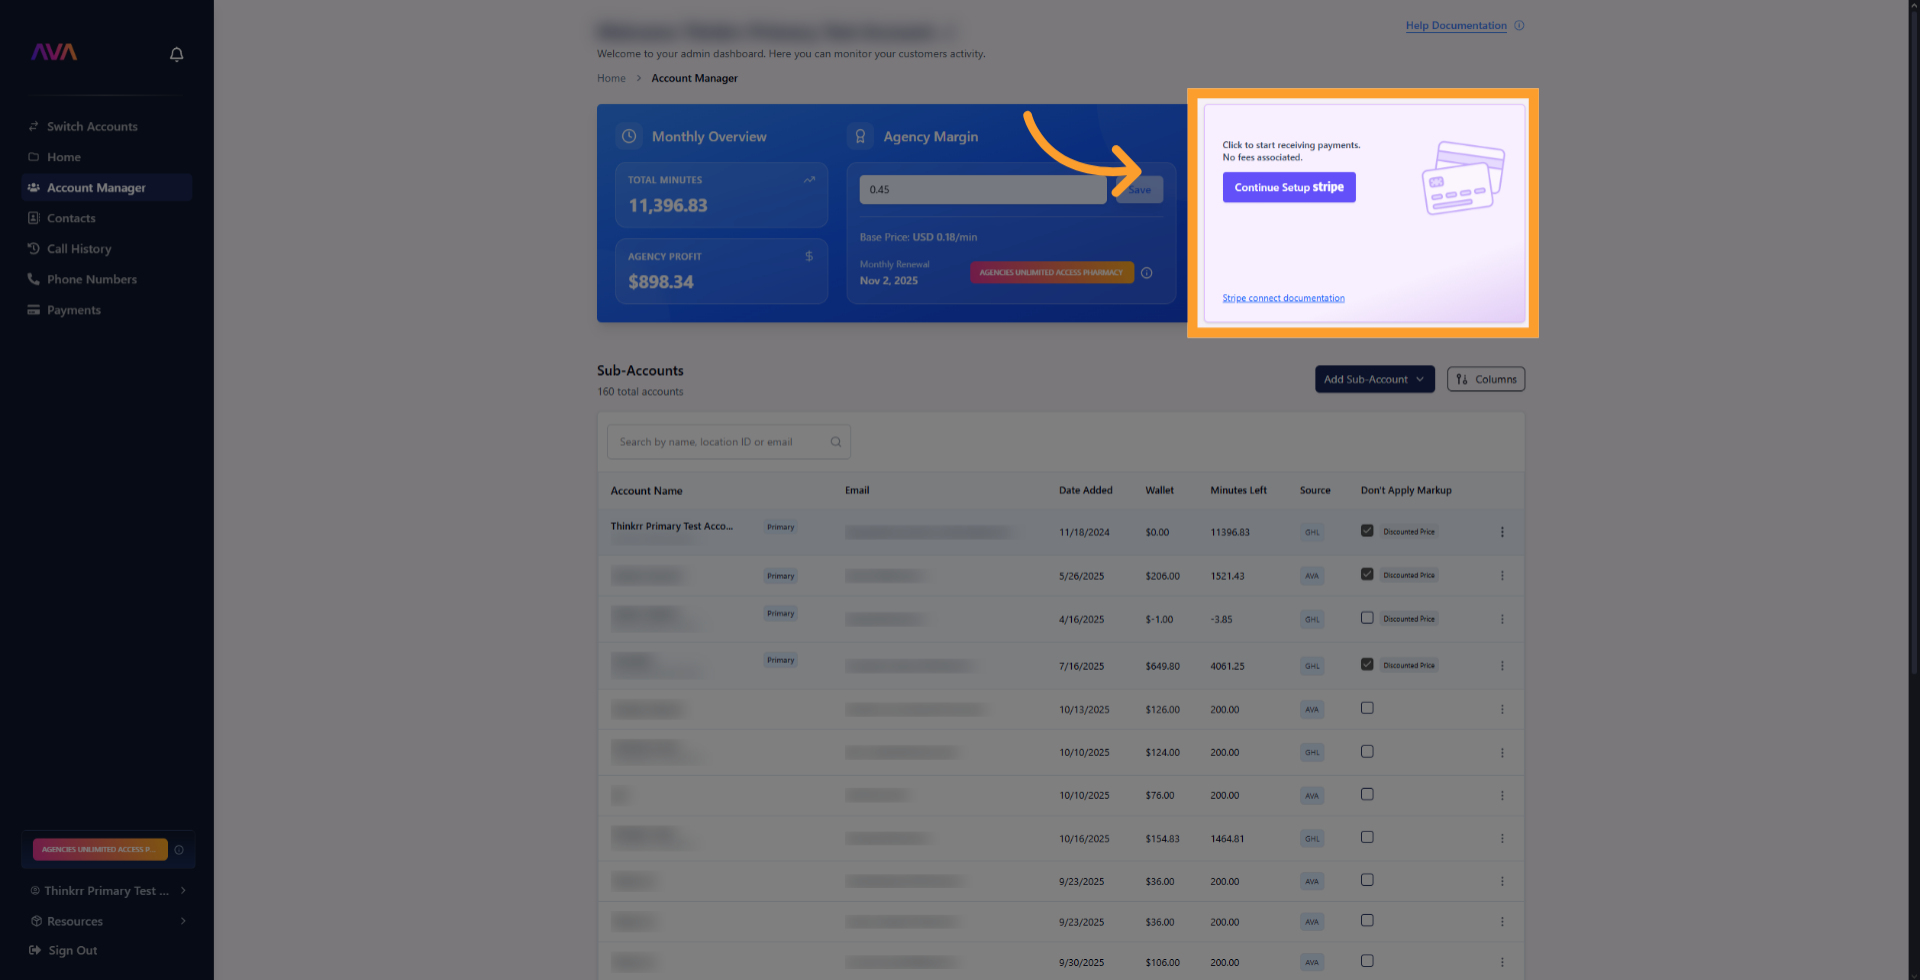Image resolution: width=1920 pixels, height=980 pixels.
Task: Click Sign Out
Action: click(64, 951)
